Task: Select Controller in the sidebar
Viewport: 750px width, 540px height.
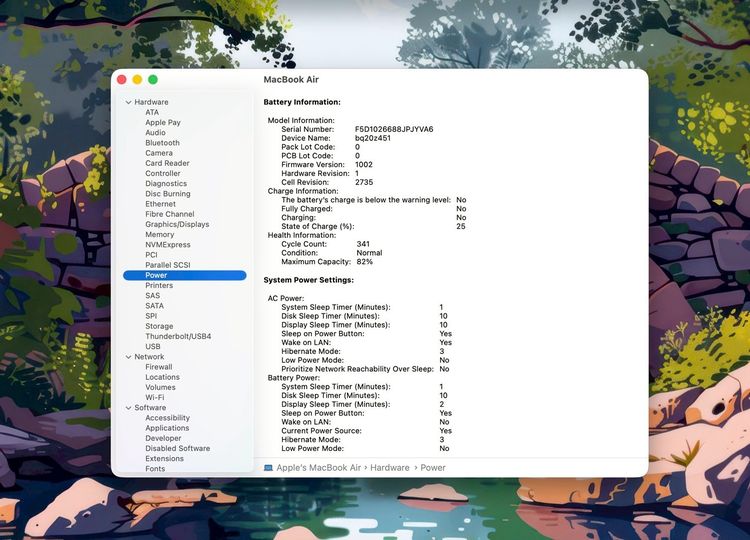Action: pyautogui.click(x=163, y=173)
